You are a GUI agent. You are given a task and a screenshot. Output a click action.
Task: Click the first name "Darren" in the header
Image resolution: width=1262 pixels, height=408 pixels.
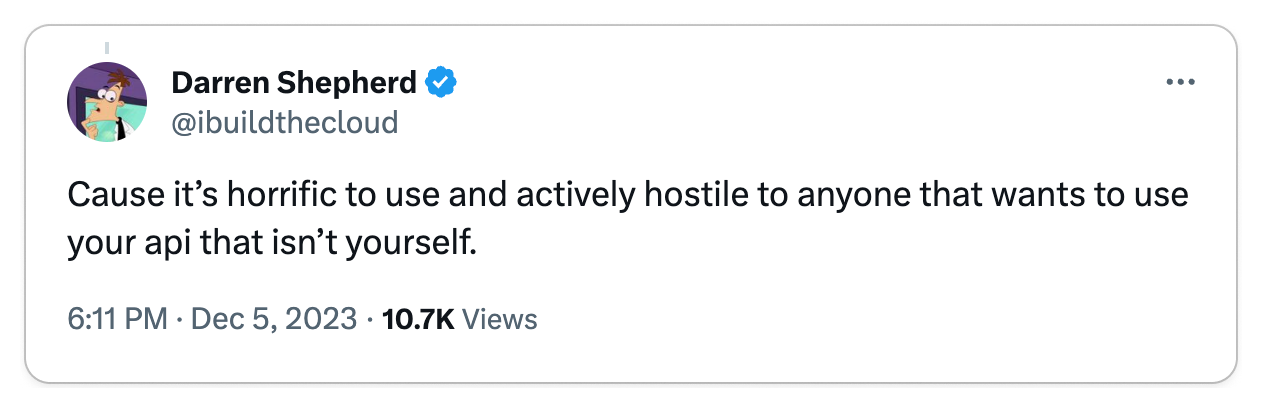[x=222, y=83]
